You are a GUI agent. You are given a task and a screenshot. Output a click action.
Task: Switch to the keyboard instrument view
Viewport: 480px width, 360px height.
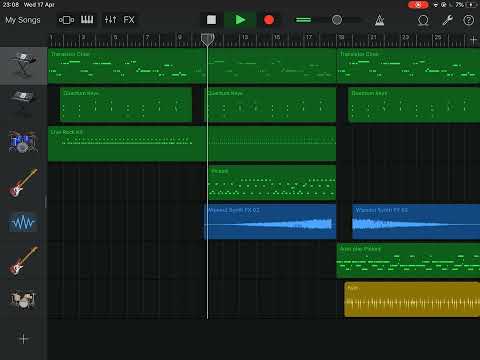coord(87,20)
